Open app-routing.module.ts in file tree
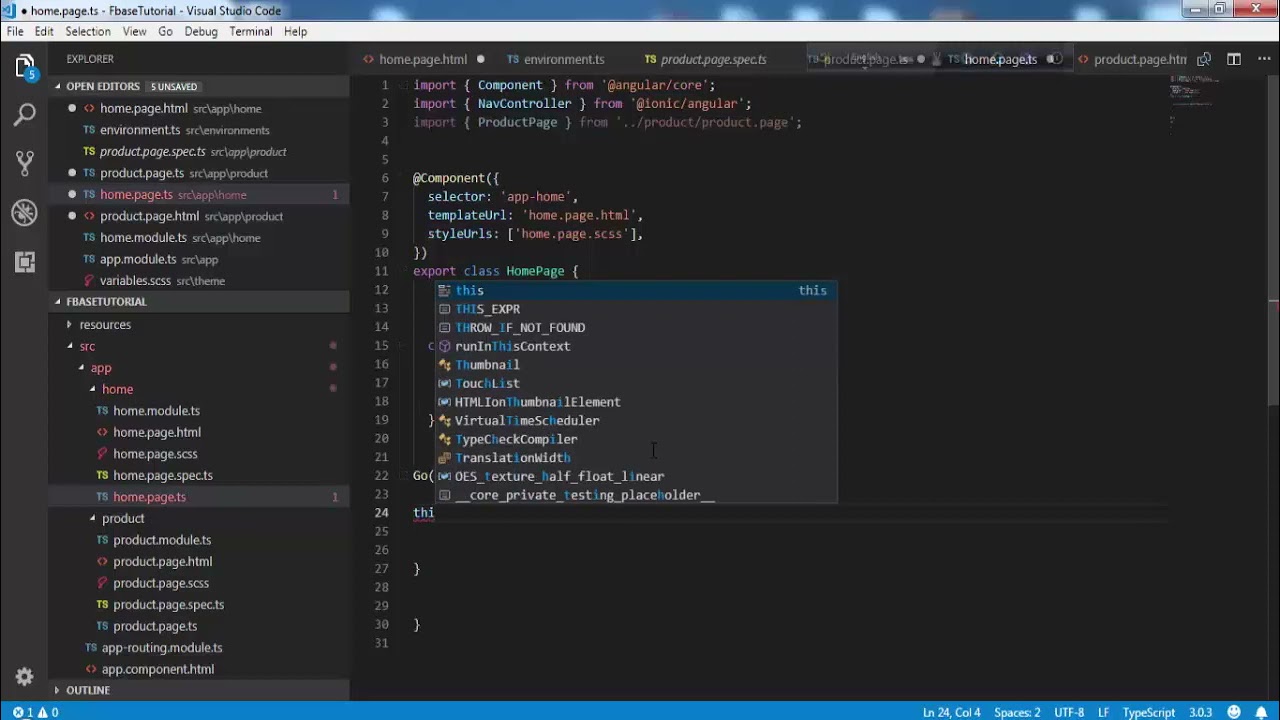 pos(199,647)
